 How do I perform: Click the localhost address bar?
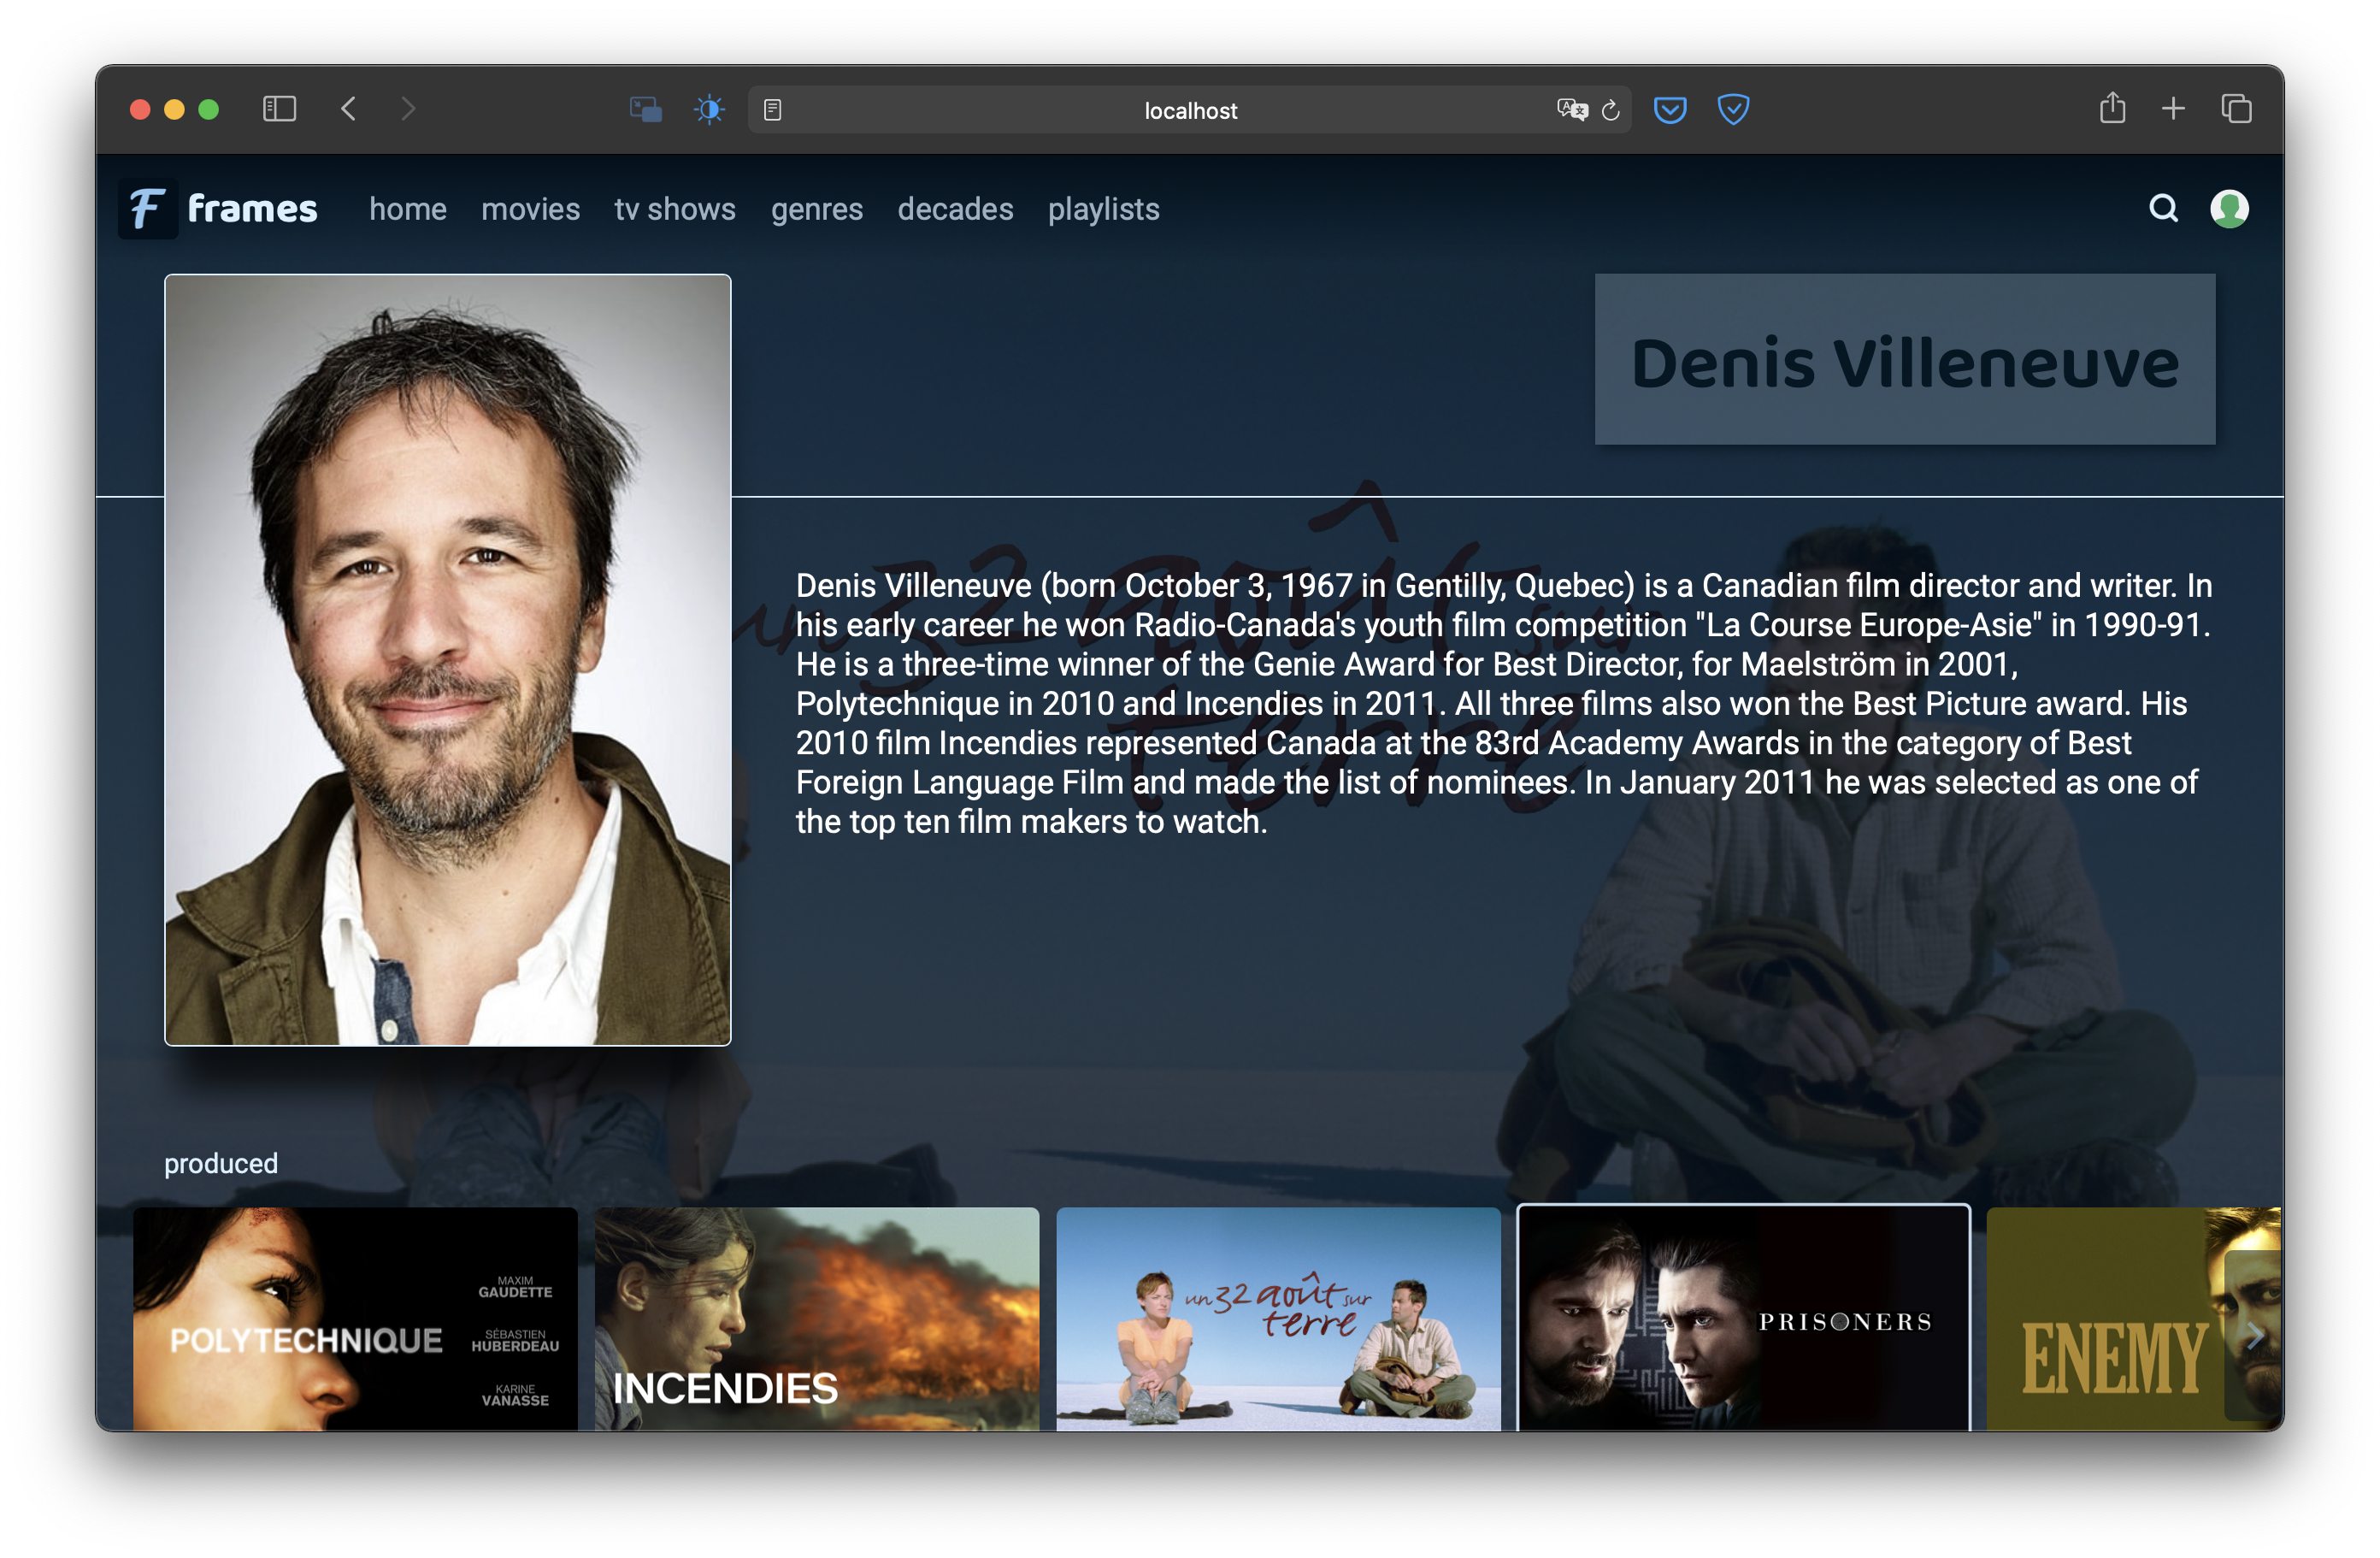(x=1189, y=110)
